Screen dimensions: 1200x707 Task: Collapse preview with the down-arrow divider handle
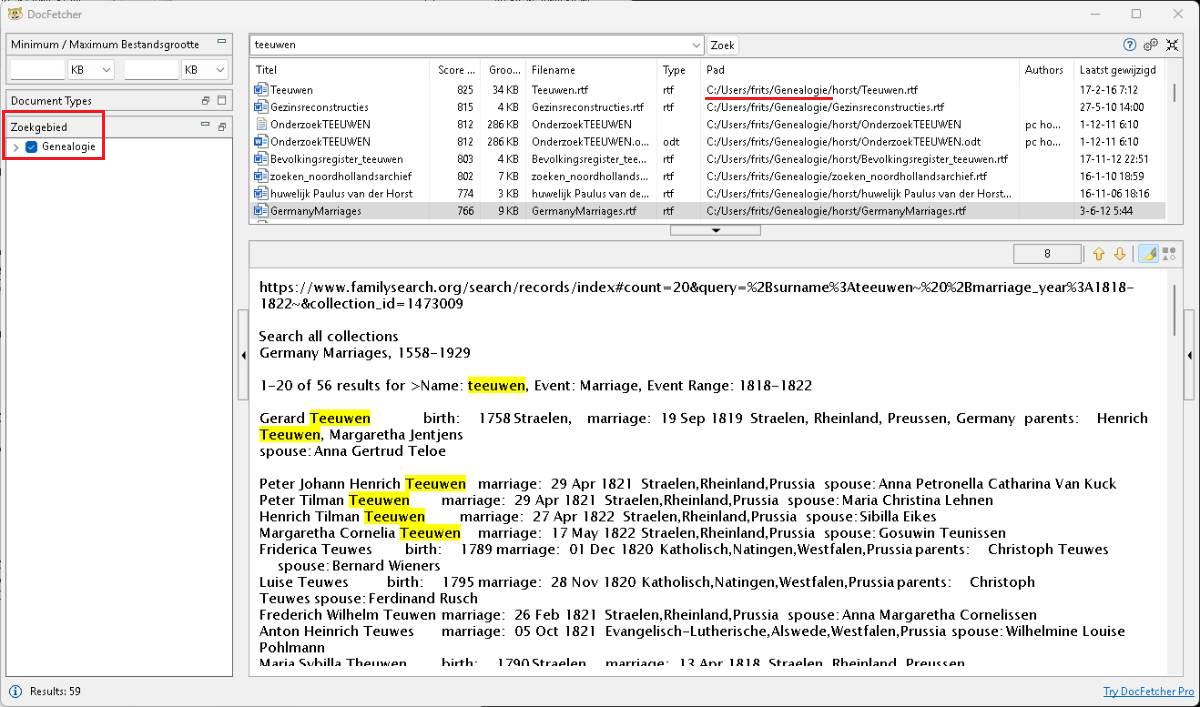click(x=715, y=230)
